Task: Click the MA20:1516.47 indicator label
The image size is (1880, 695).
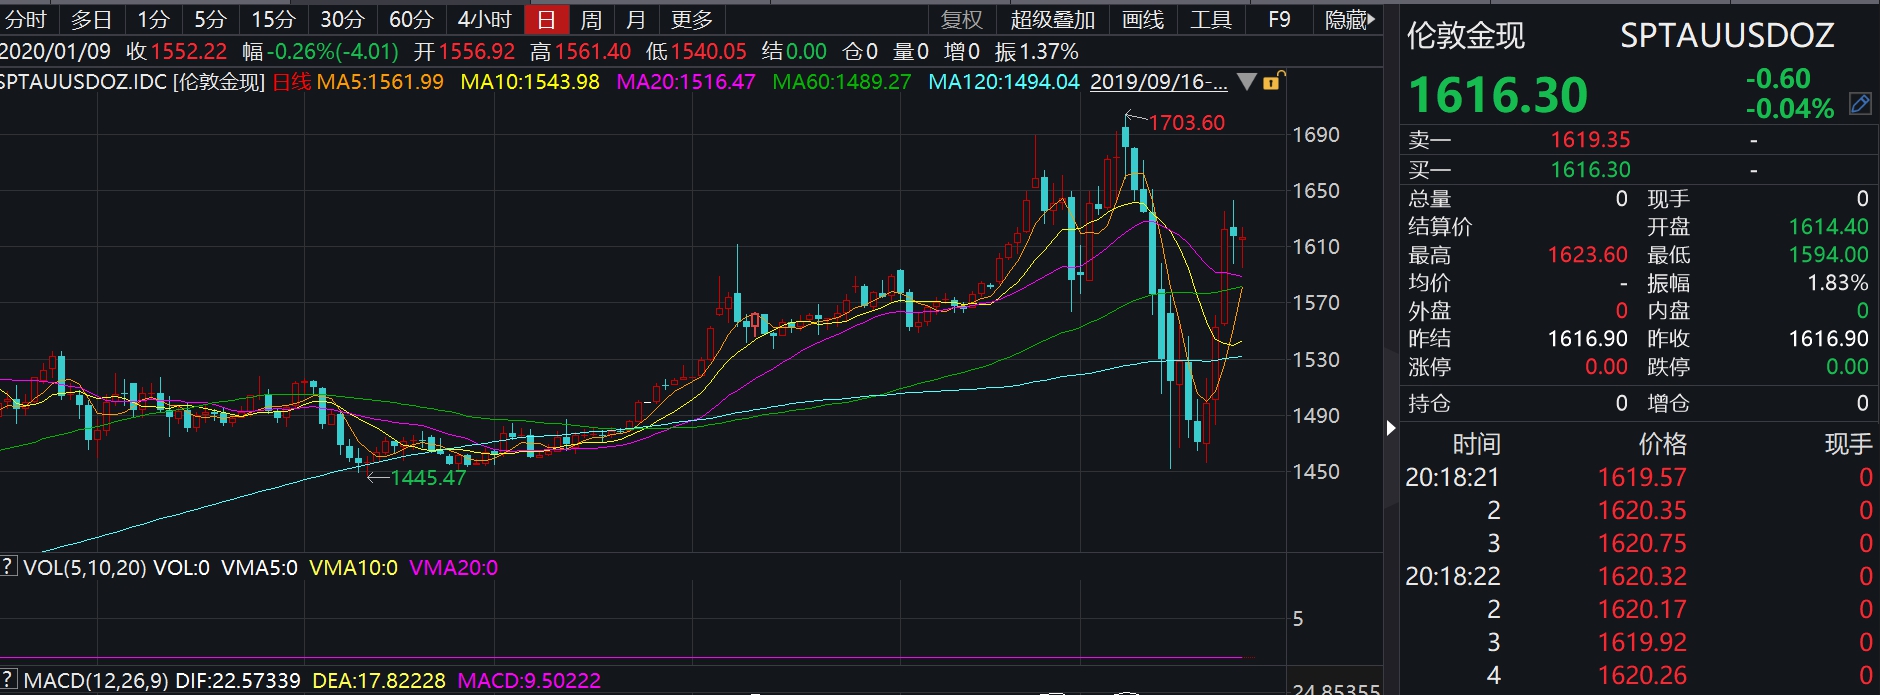Action: [686, 82]
